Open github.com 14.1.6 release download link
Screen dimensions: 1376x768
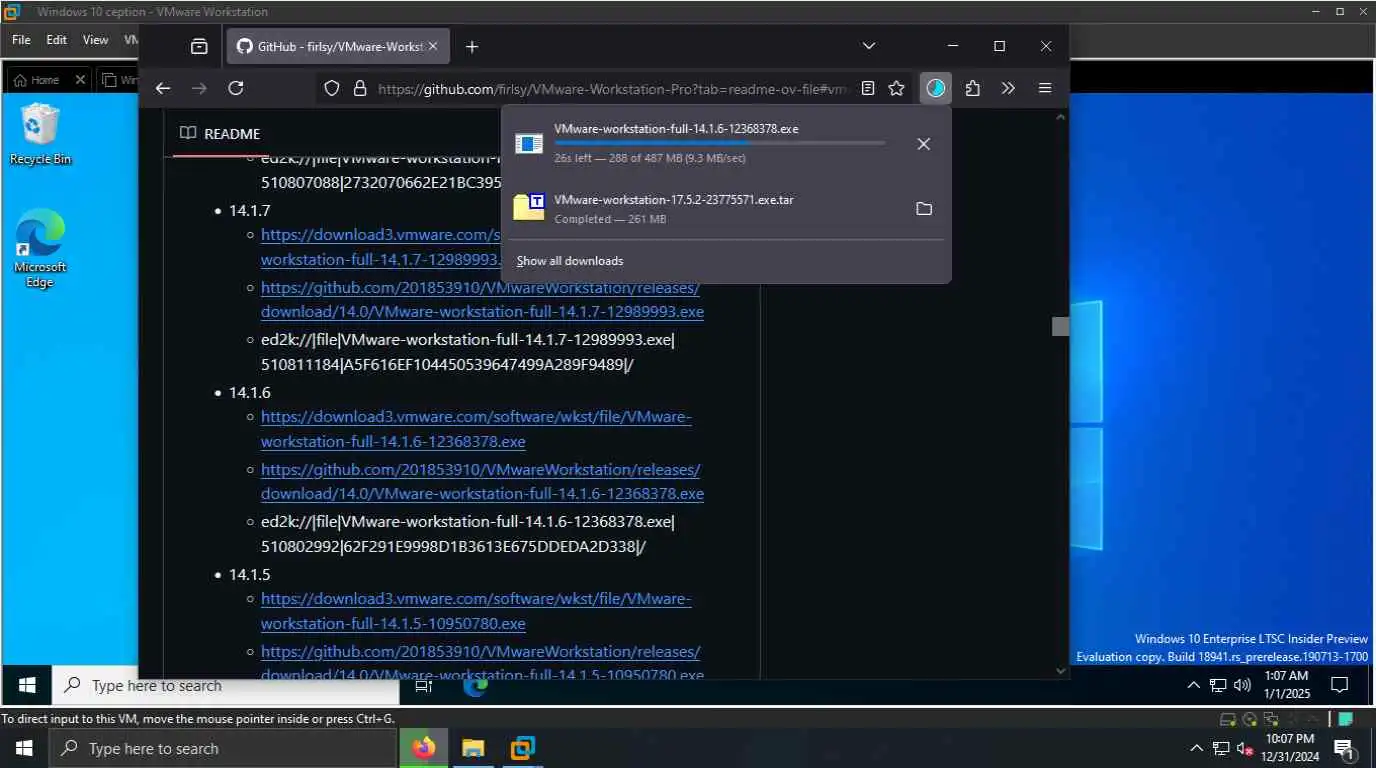click(x=482, y=482)
